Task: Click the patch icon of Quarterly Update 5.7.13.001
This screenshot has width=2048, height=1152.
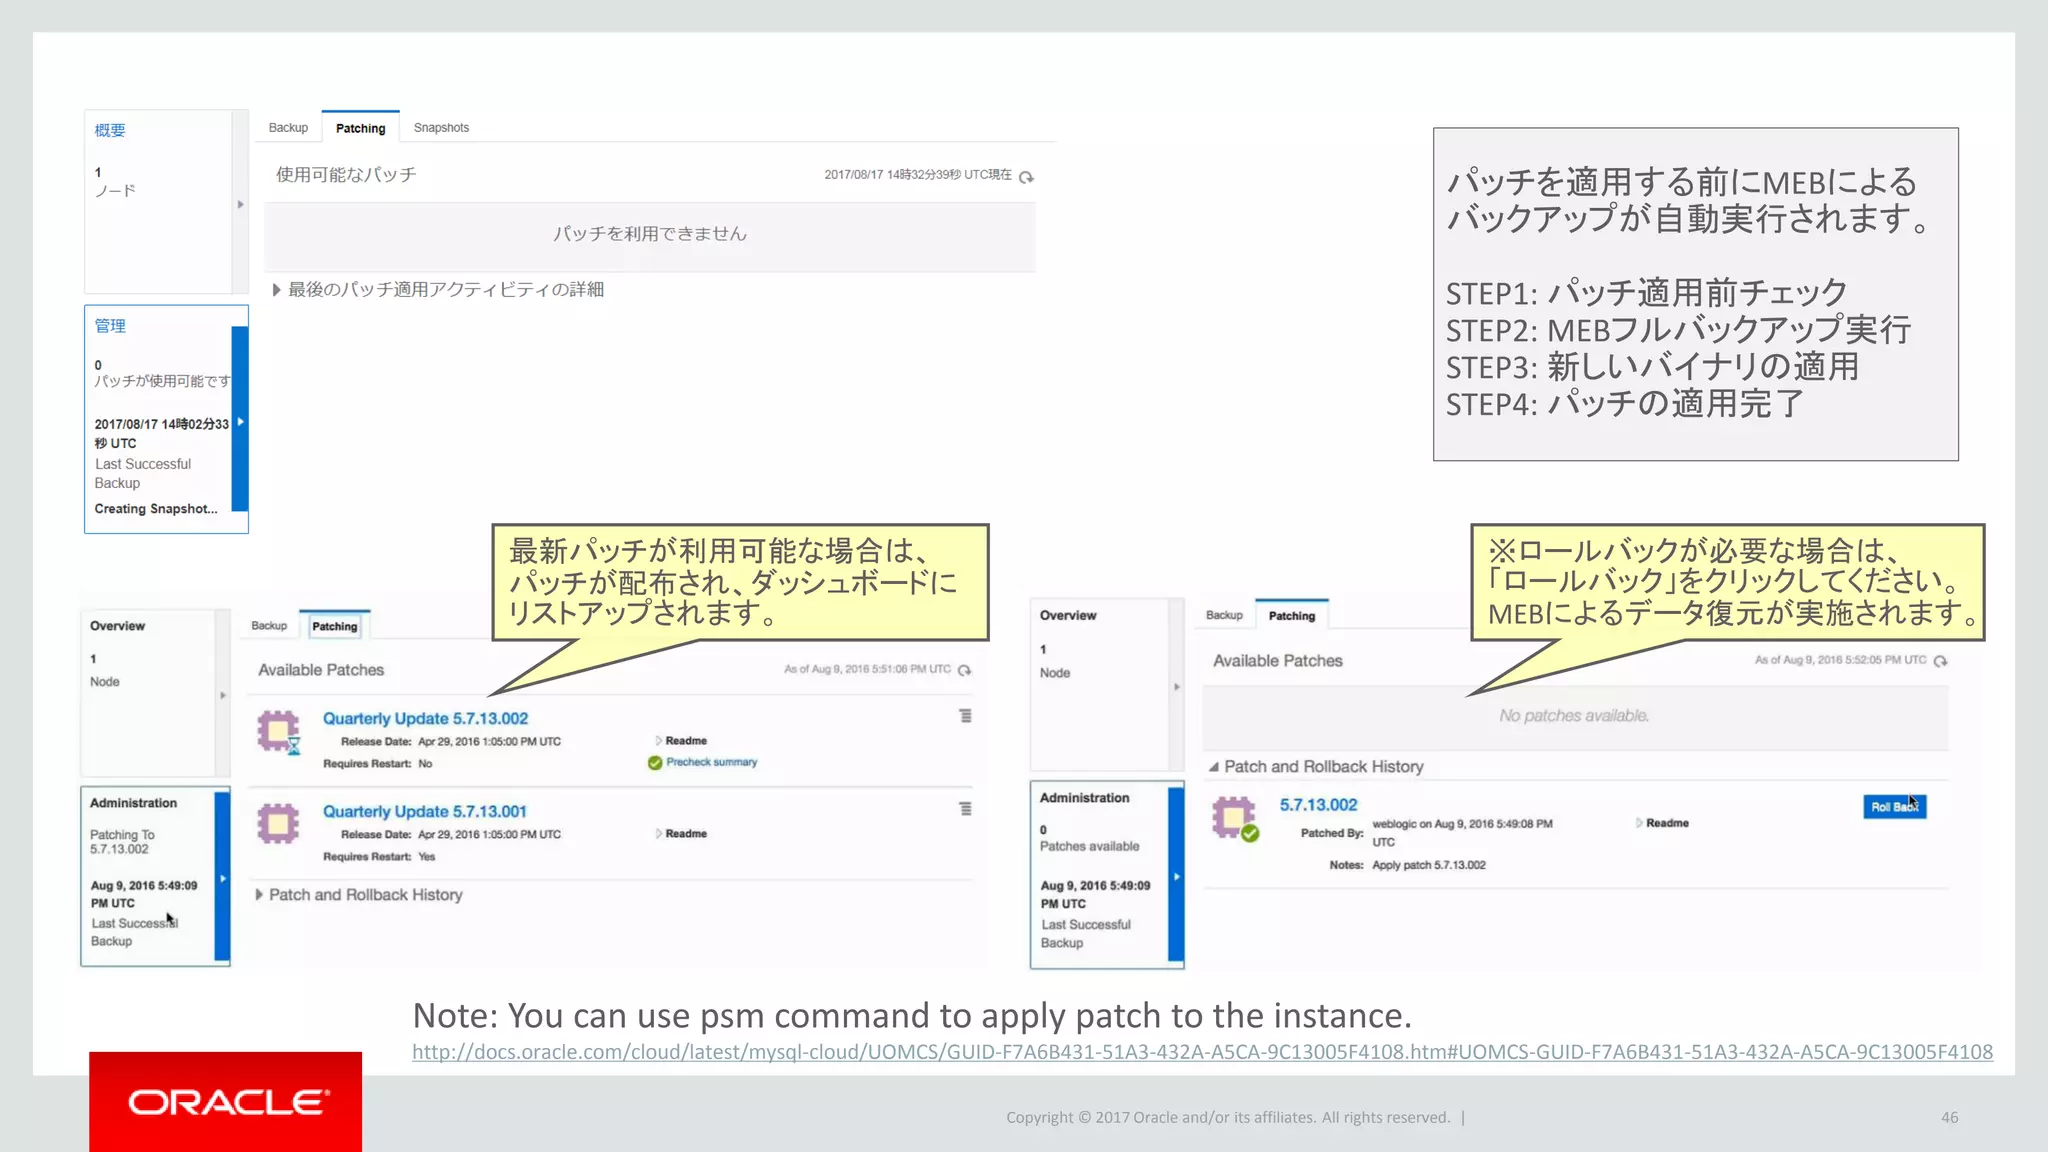Action: (278, 824)
